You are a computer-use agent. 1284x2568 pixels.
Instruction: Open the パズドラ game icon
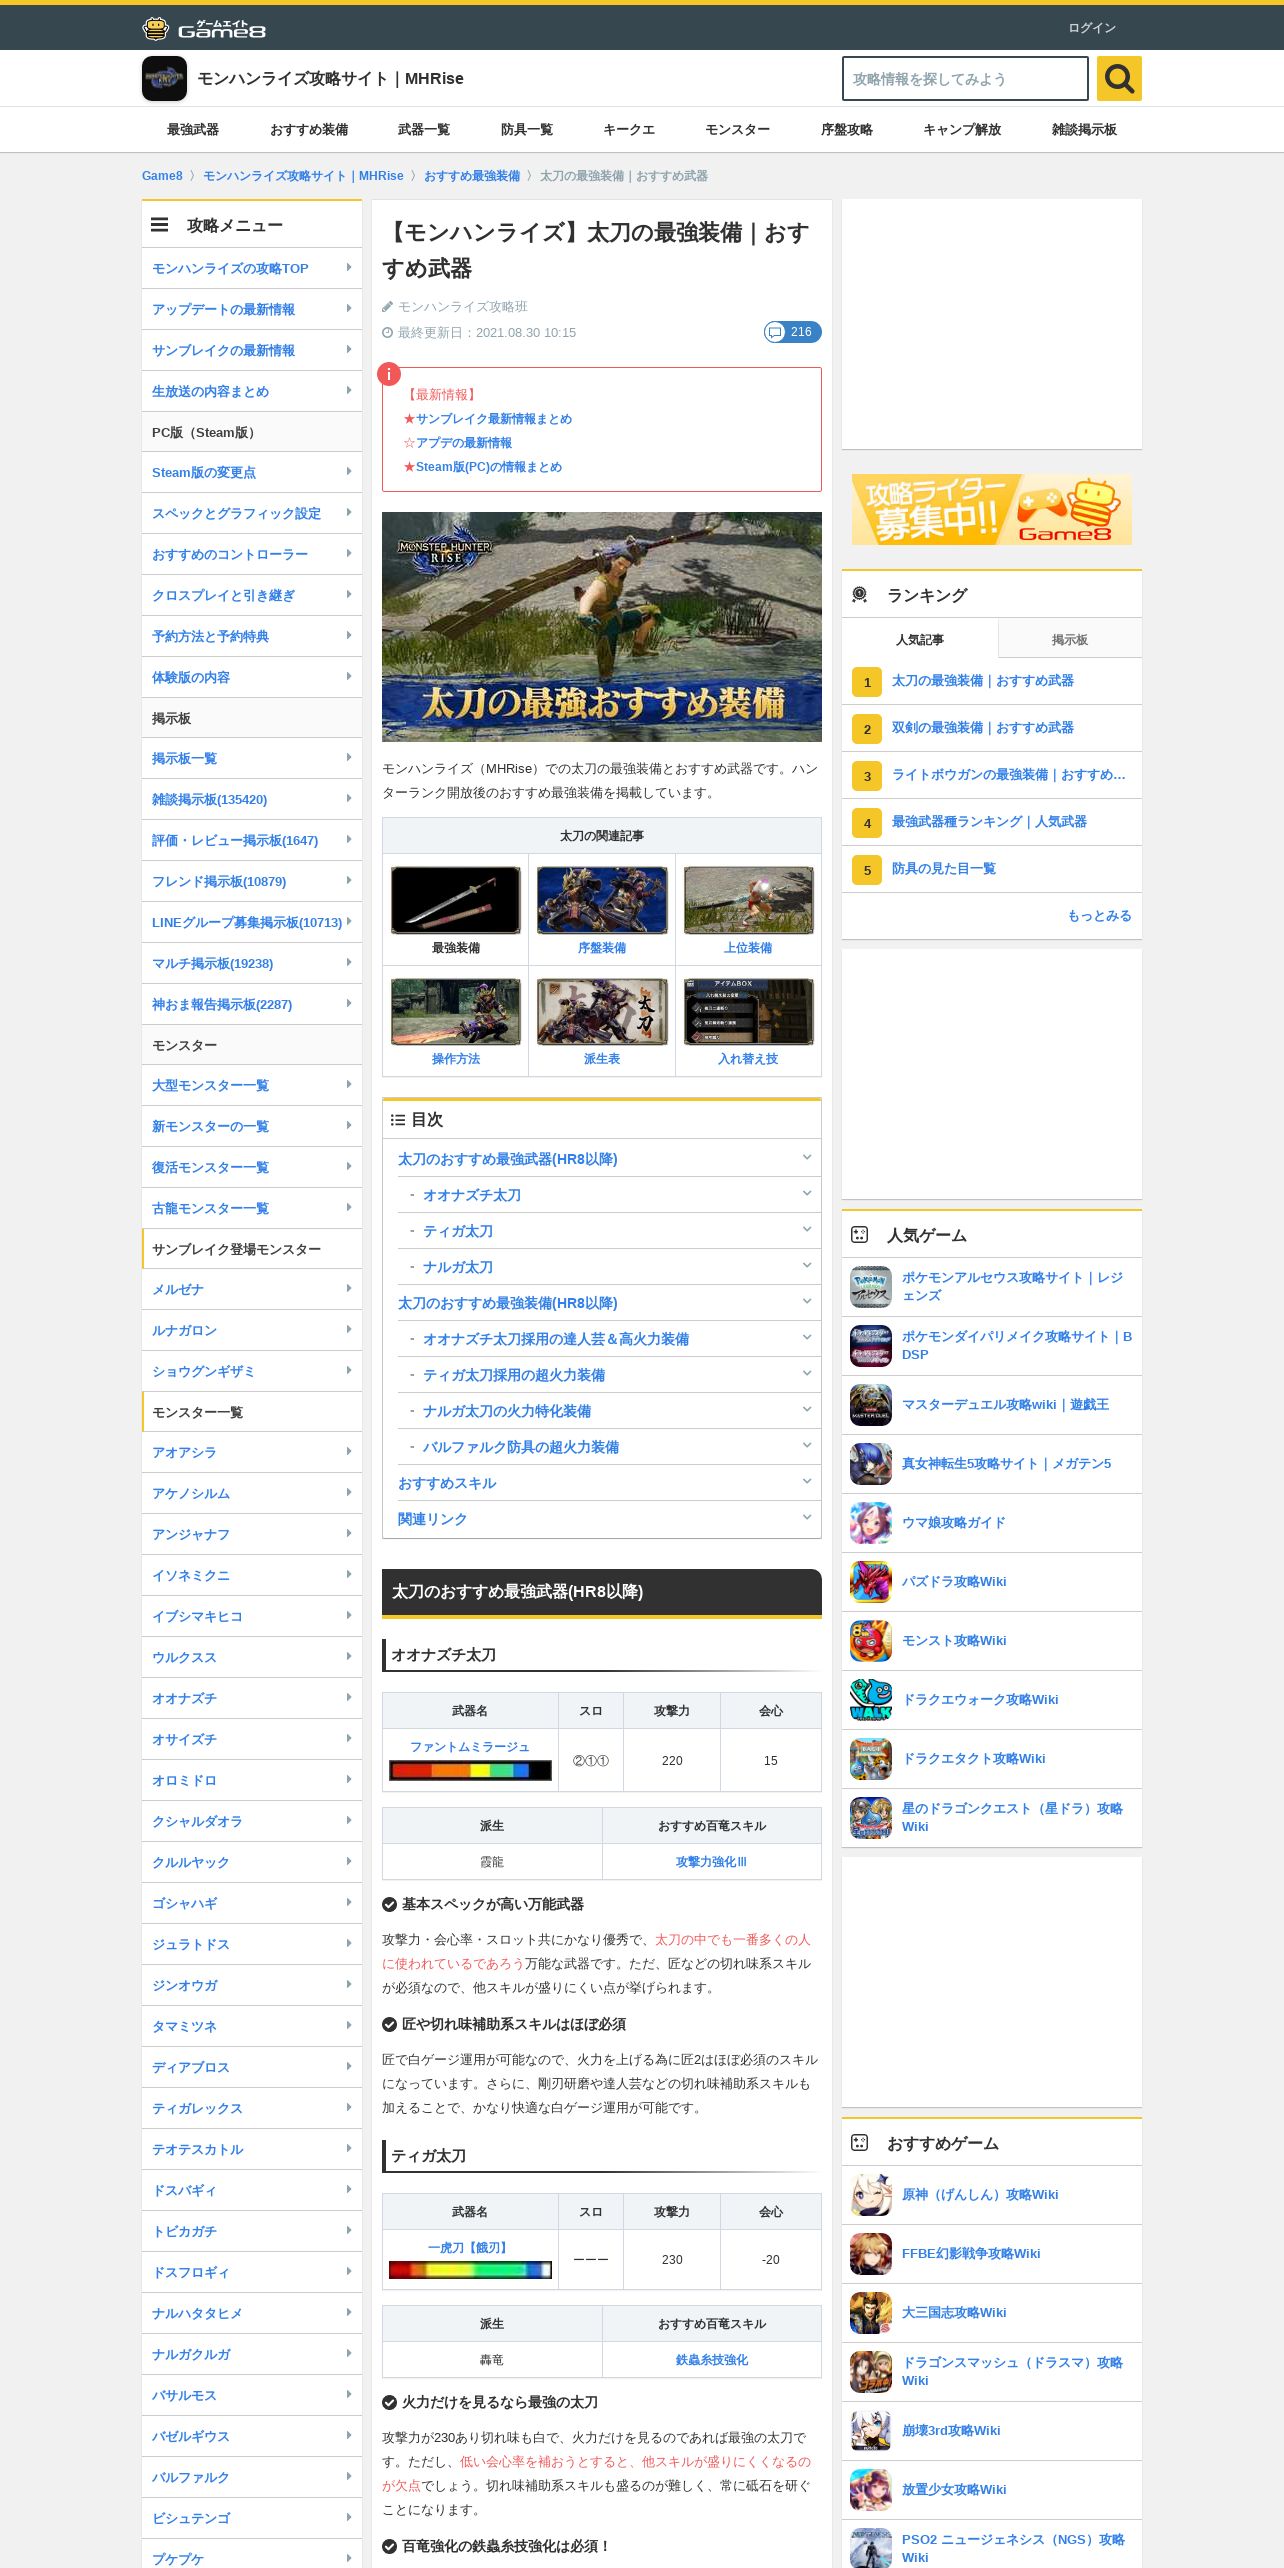coord(870,1582)
